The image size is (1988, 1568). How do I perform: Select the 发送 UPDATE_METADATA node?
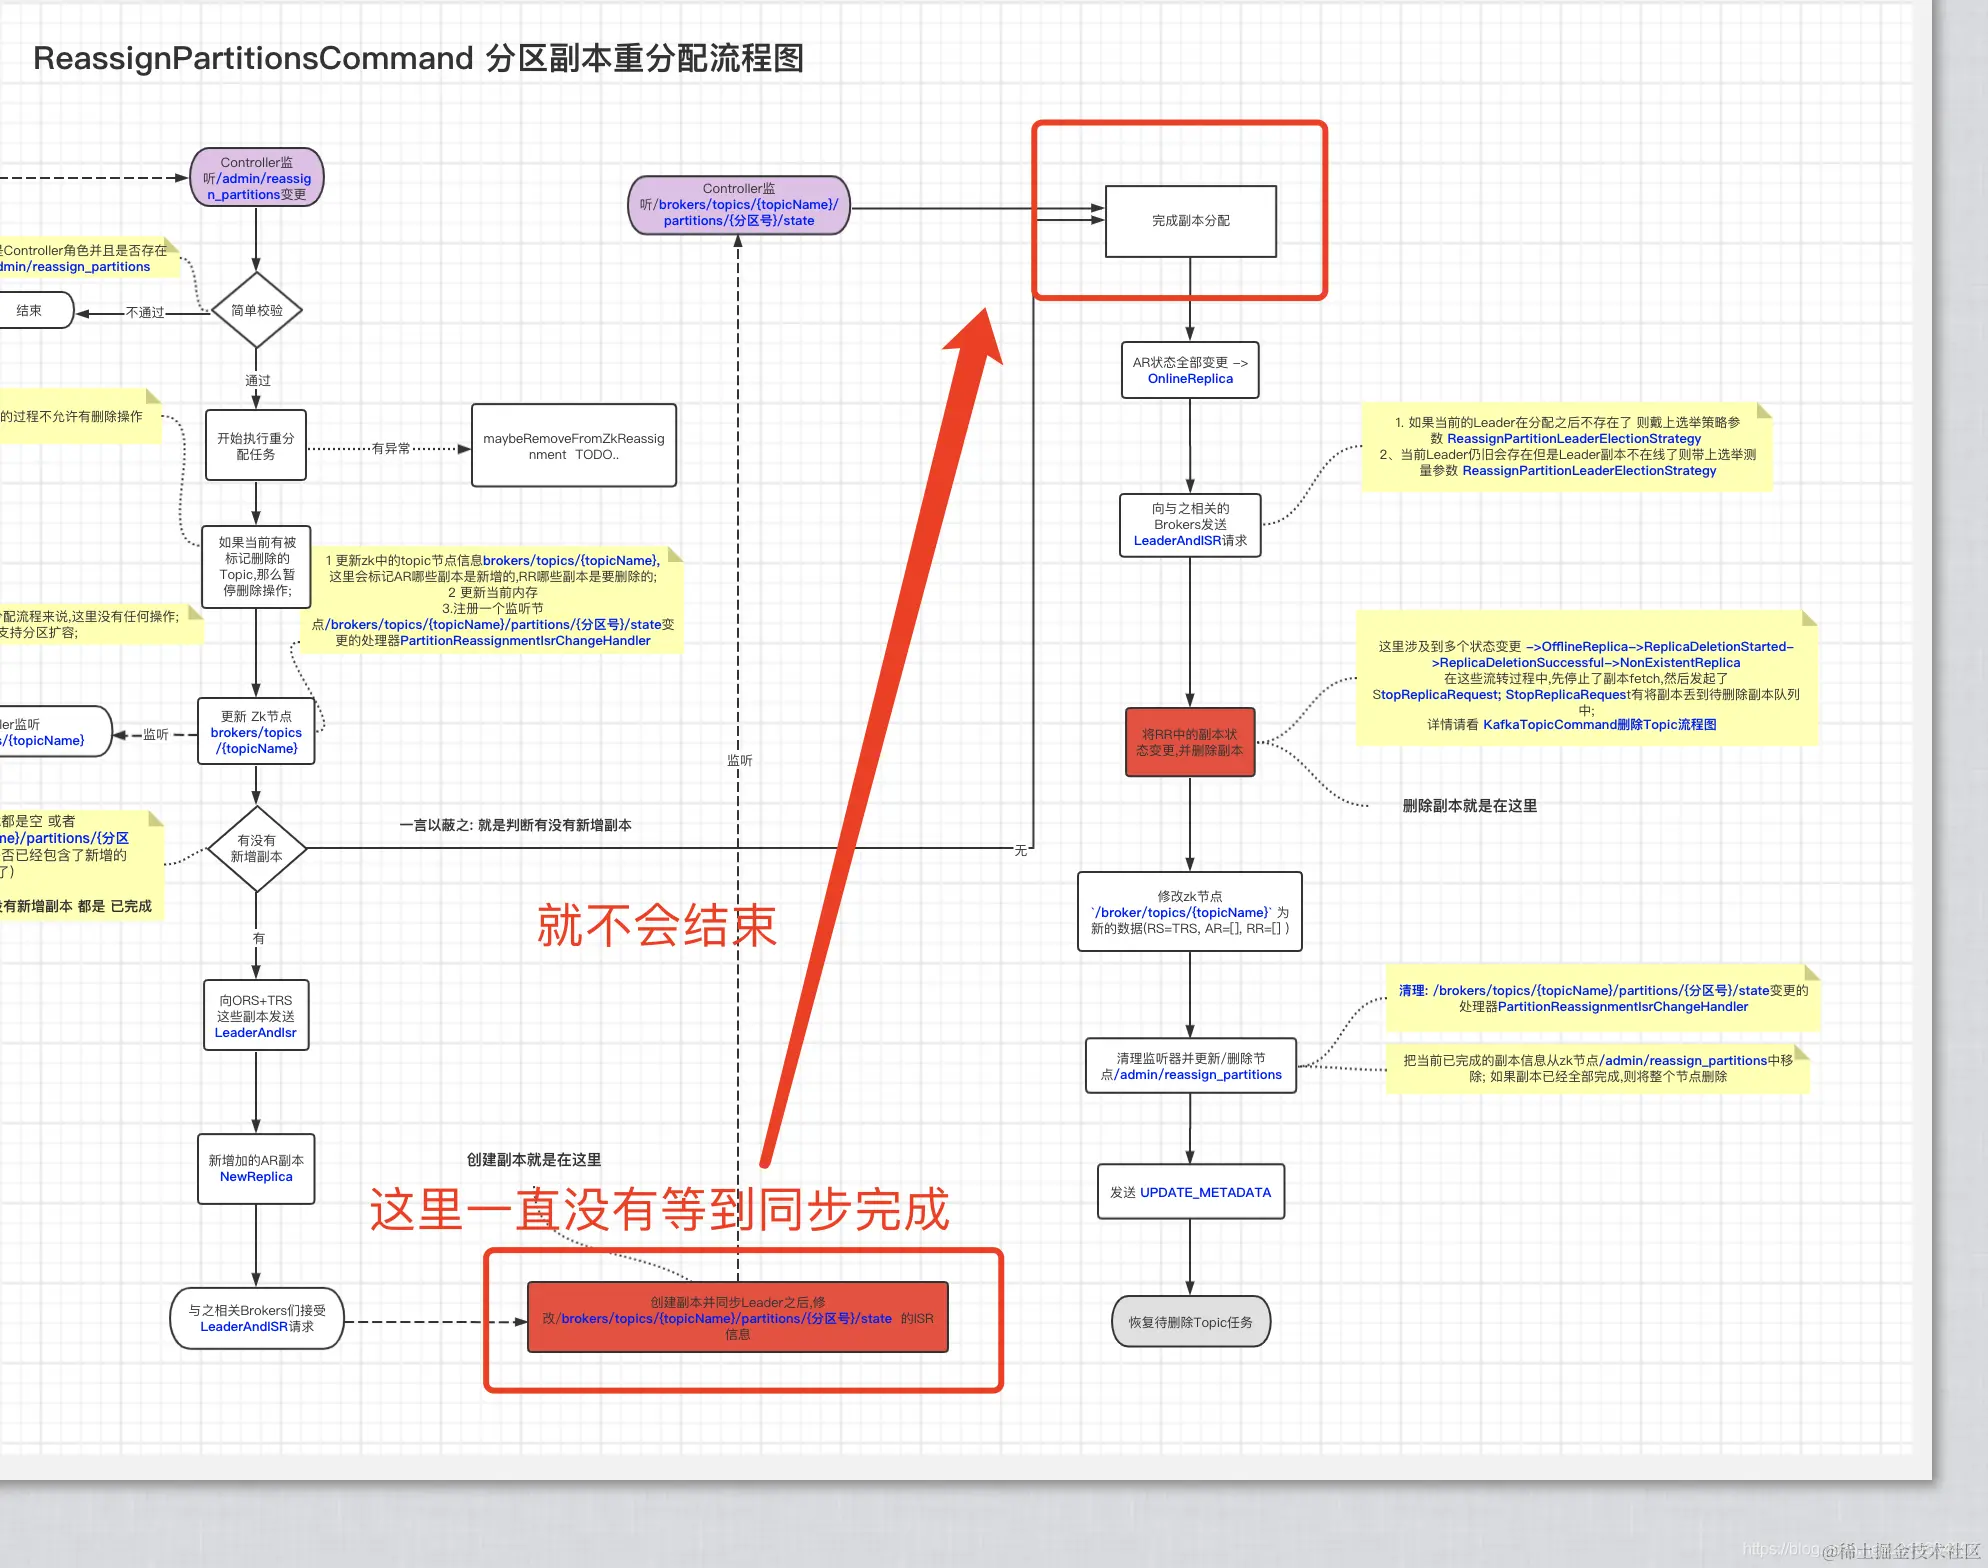click(1189, 1192)
